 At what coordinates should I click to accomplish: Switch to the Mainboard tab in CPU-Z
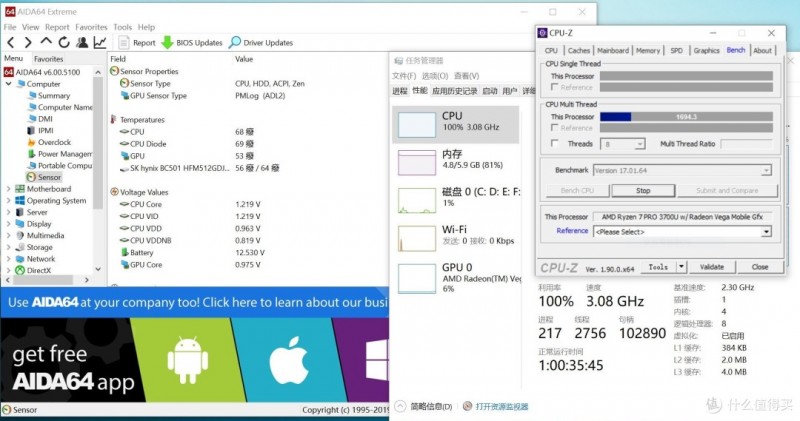[613, 51]
